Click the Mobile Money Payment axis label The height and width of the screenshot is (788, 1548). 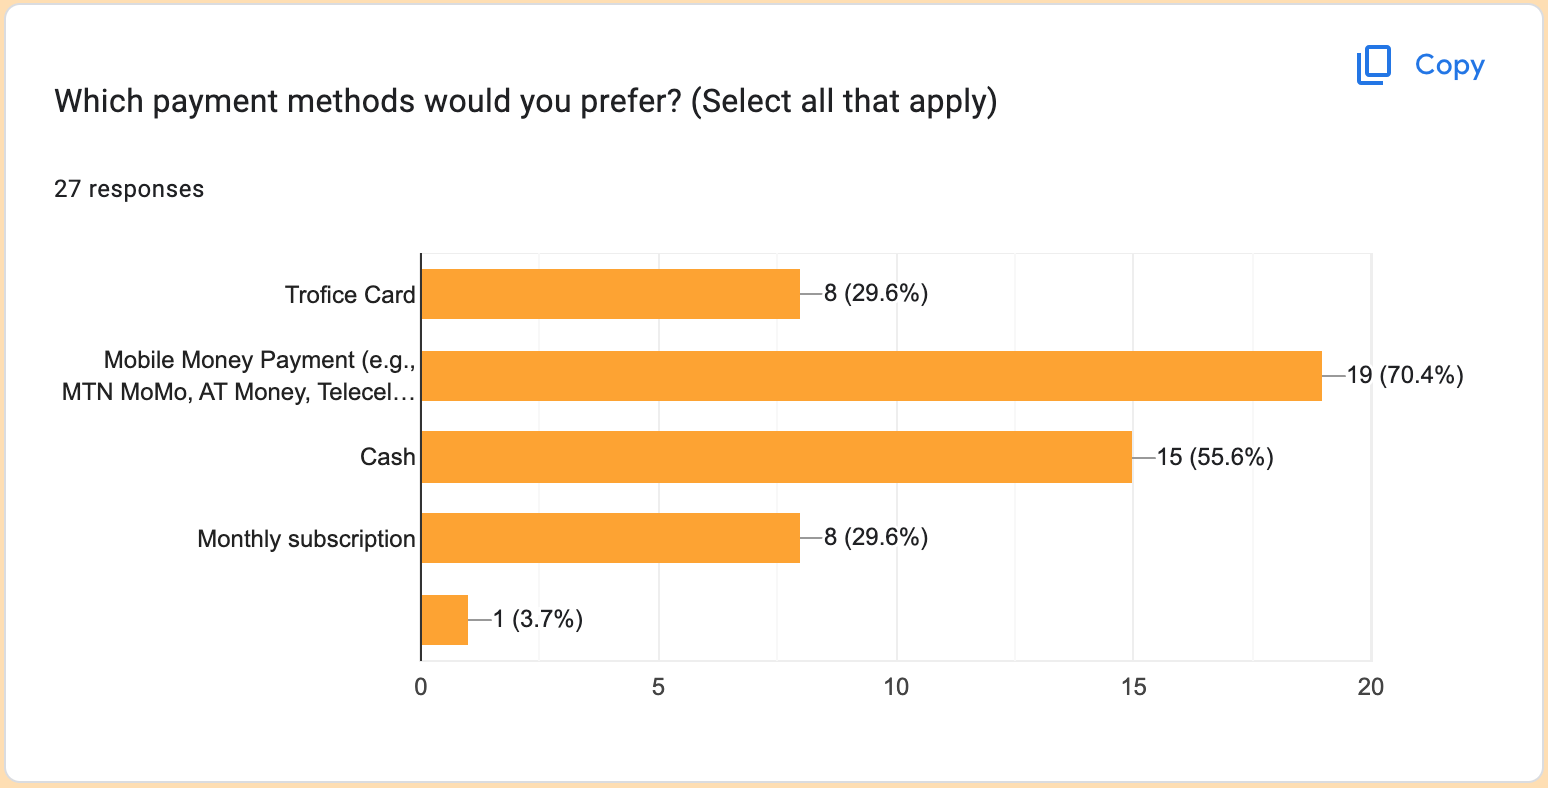click(240, 376)
